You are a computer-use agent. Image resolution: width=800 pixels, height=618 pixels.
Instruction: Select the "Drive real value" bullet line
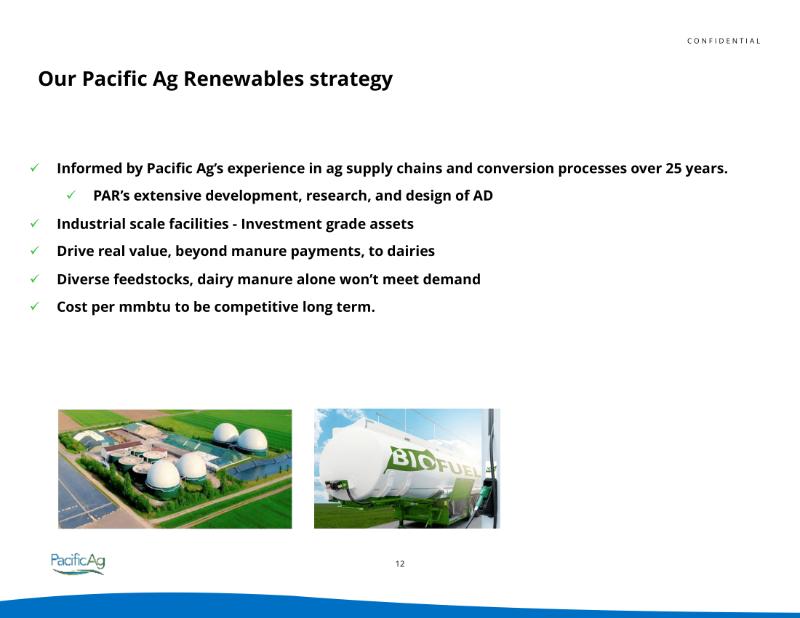[245, 251]
